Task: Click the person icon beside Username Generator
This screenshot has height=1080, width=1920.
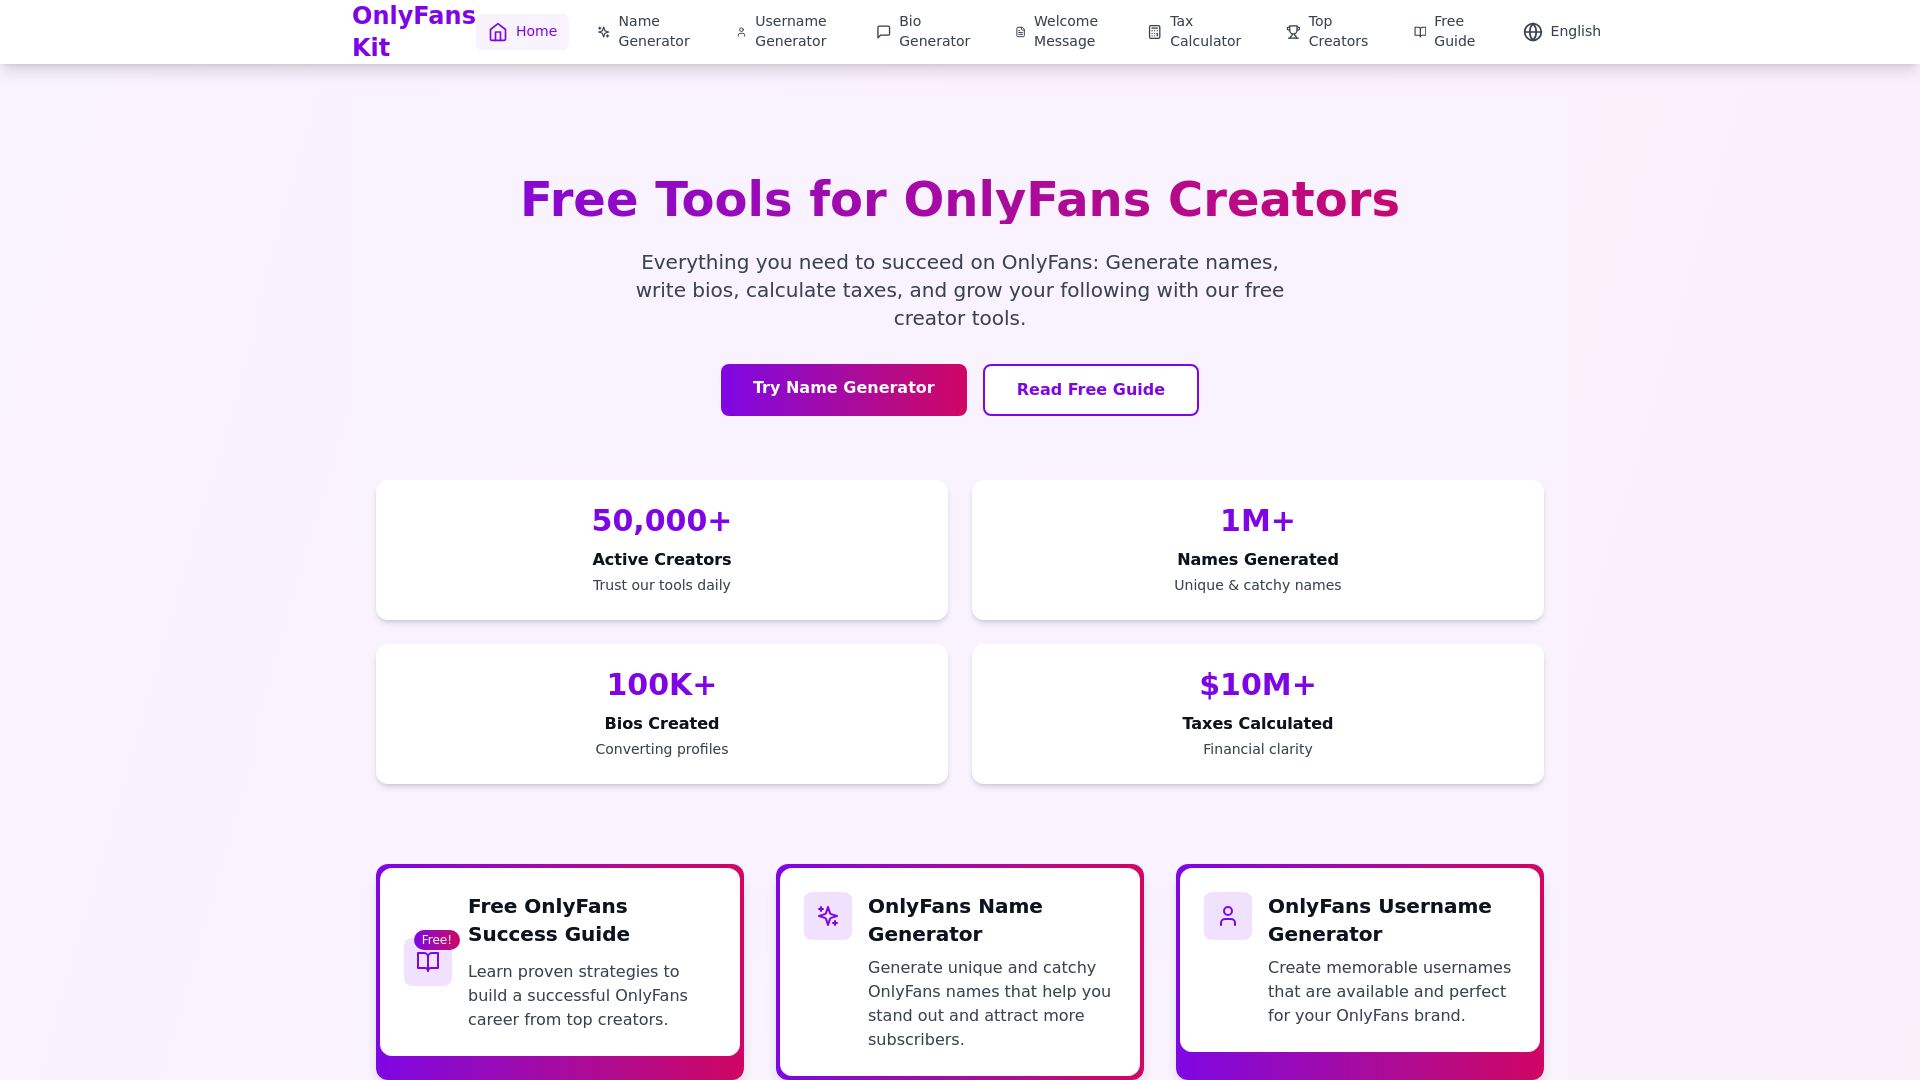Action: pos(740,31)
